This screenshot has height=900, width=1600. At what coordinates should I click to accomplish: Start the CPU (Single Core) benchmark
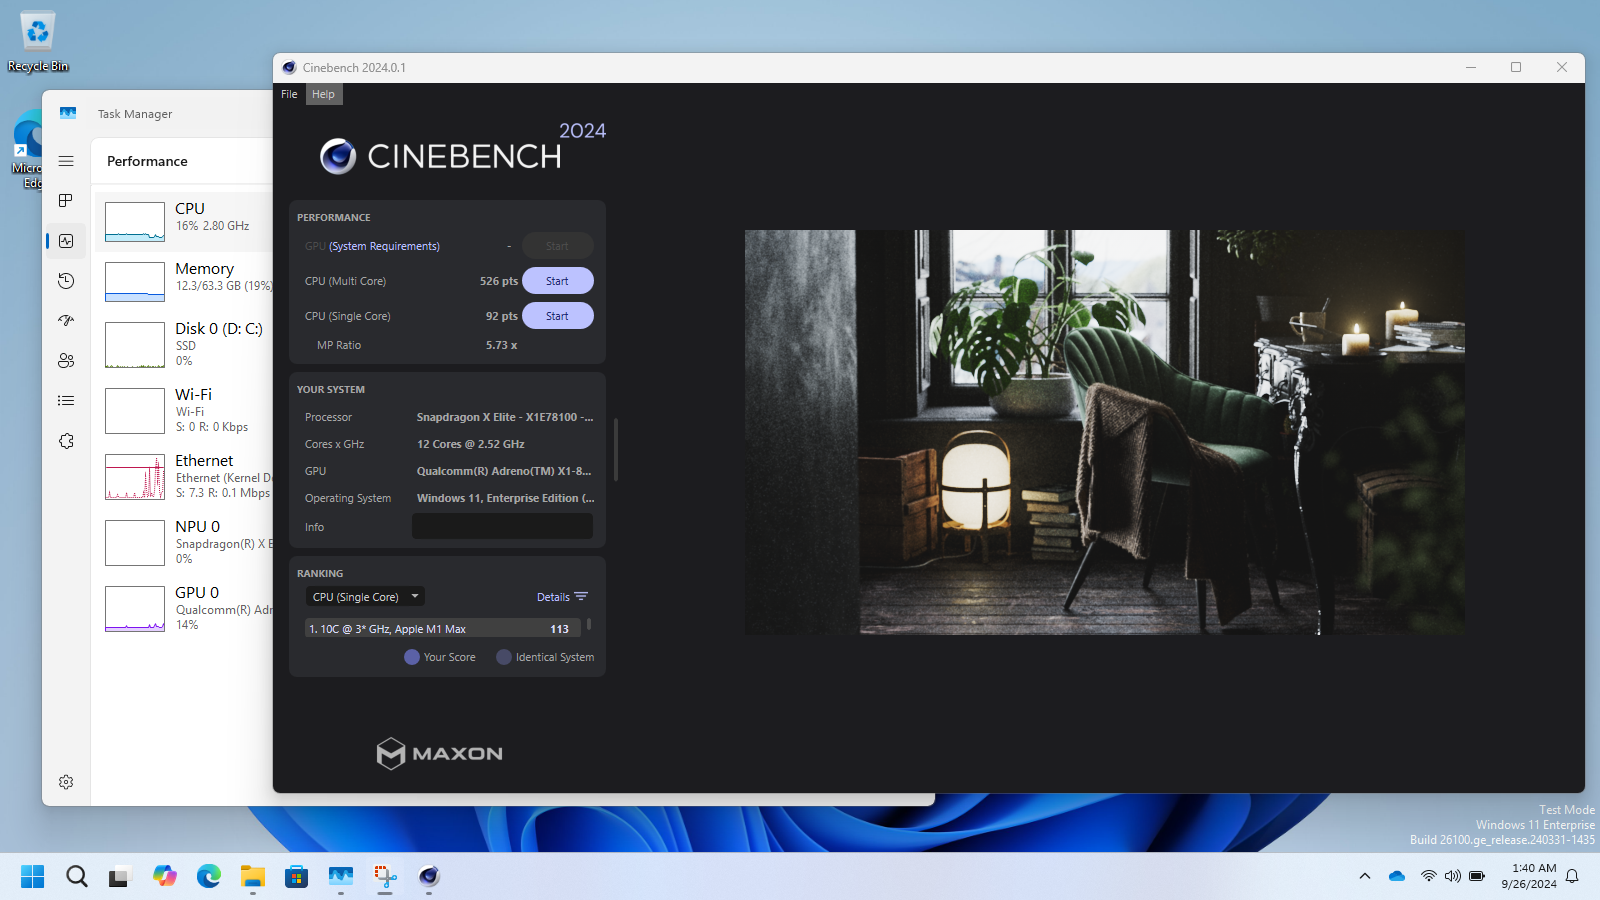coord(557,316)
